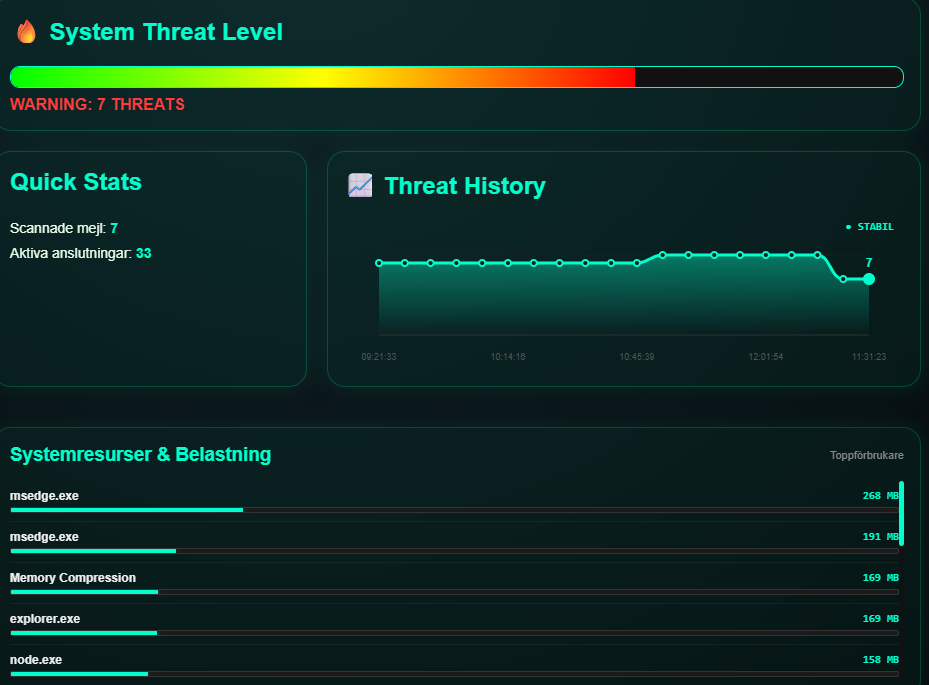The image size is (929, 685).
Task: Click the chart icon next to Threat History
Action: coord(360,185)
